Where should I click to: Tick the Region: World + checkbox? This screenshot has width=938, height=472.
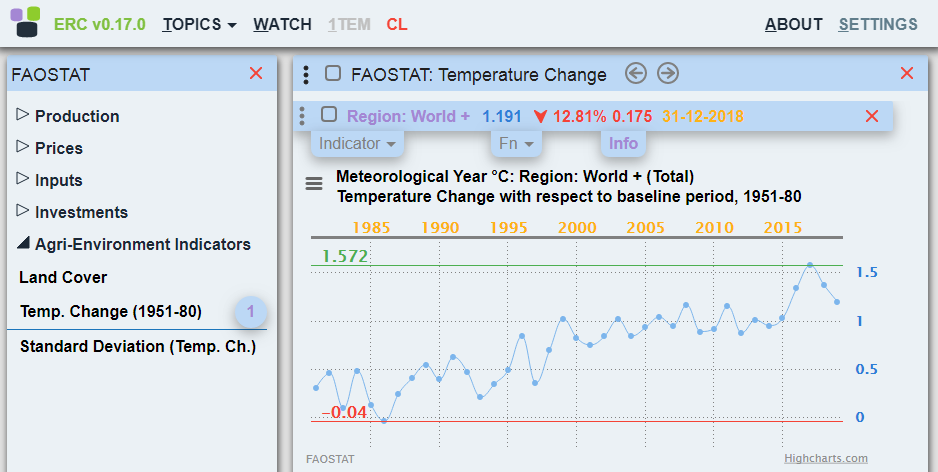(x=329, y=114)
